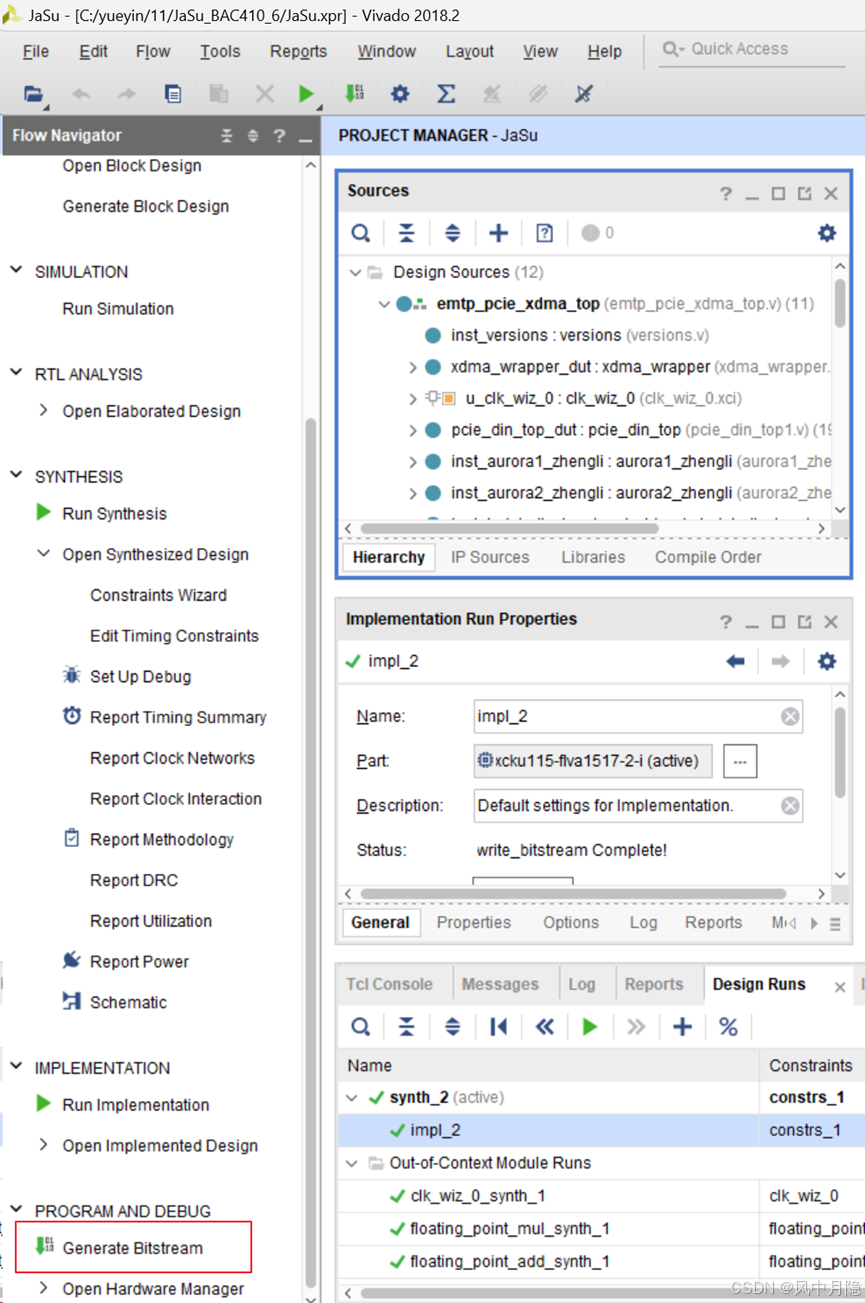Click the percent icon in Design Runs

click(728, 1027)
